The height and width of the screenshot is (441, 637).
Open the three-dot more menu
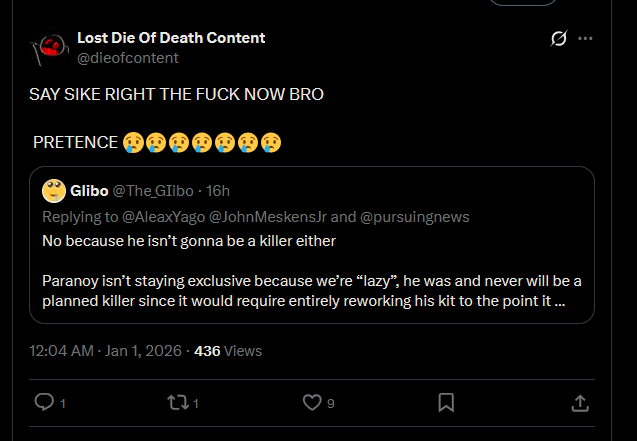coord(586,38)
